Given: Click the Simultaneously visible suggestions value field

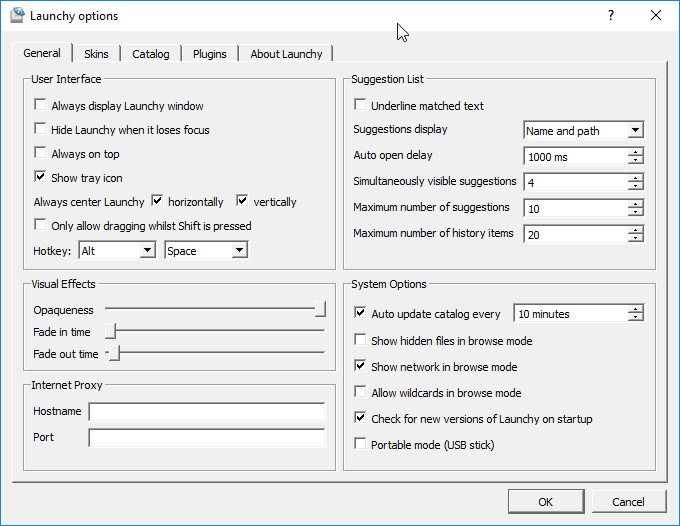Looking at the screenshot, I should click(576, 183).
